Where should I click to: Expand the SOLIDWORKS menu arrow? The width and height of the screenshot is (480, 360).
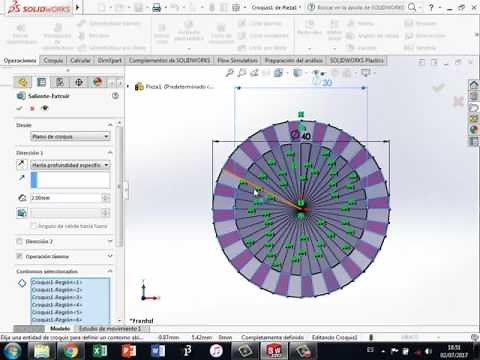[77, 7]
